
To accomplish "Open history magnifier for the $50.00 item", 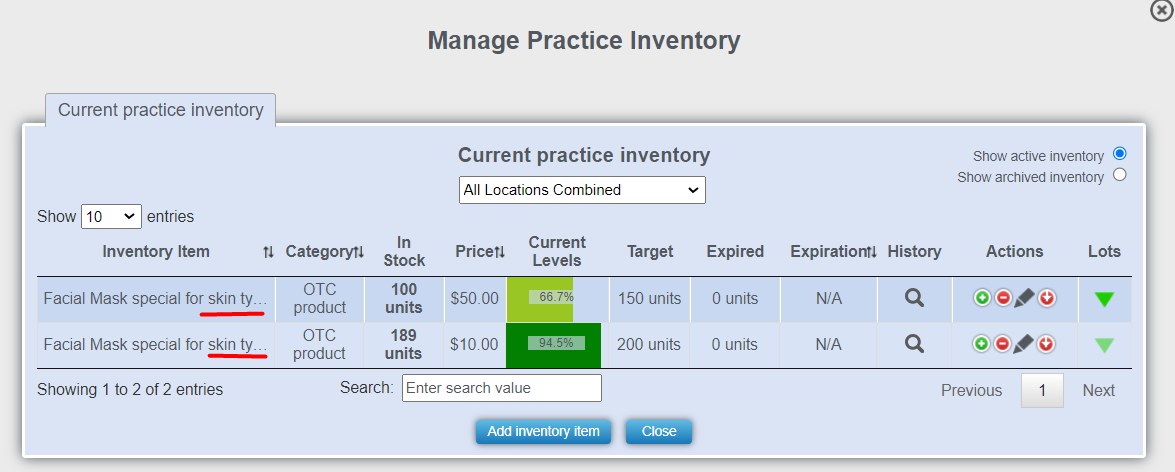I will [914, 298].
